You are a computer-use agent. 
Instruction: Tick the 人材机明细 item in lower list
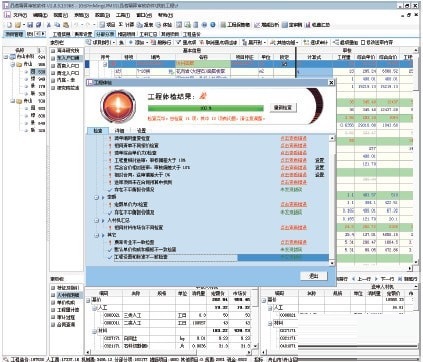53,295
